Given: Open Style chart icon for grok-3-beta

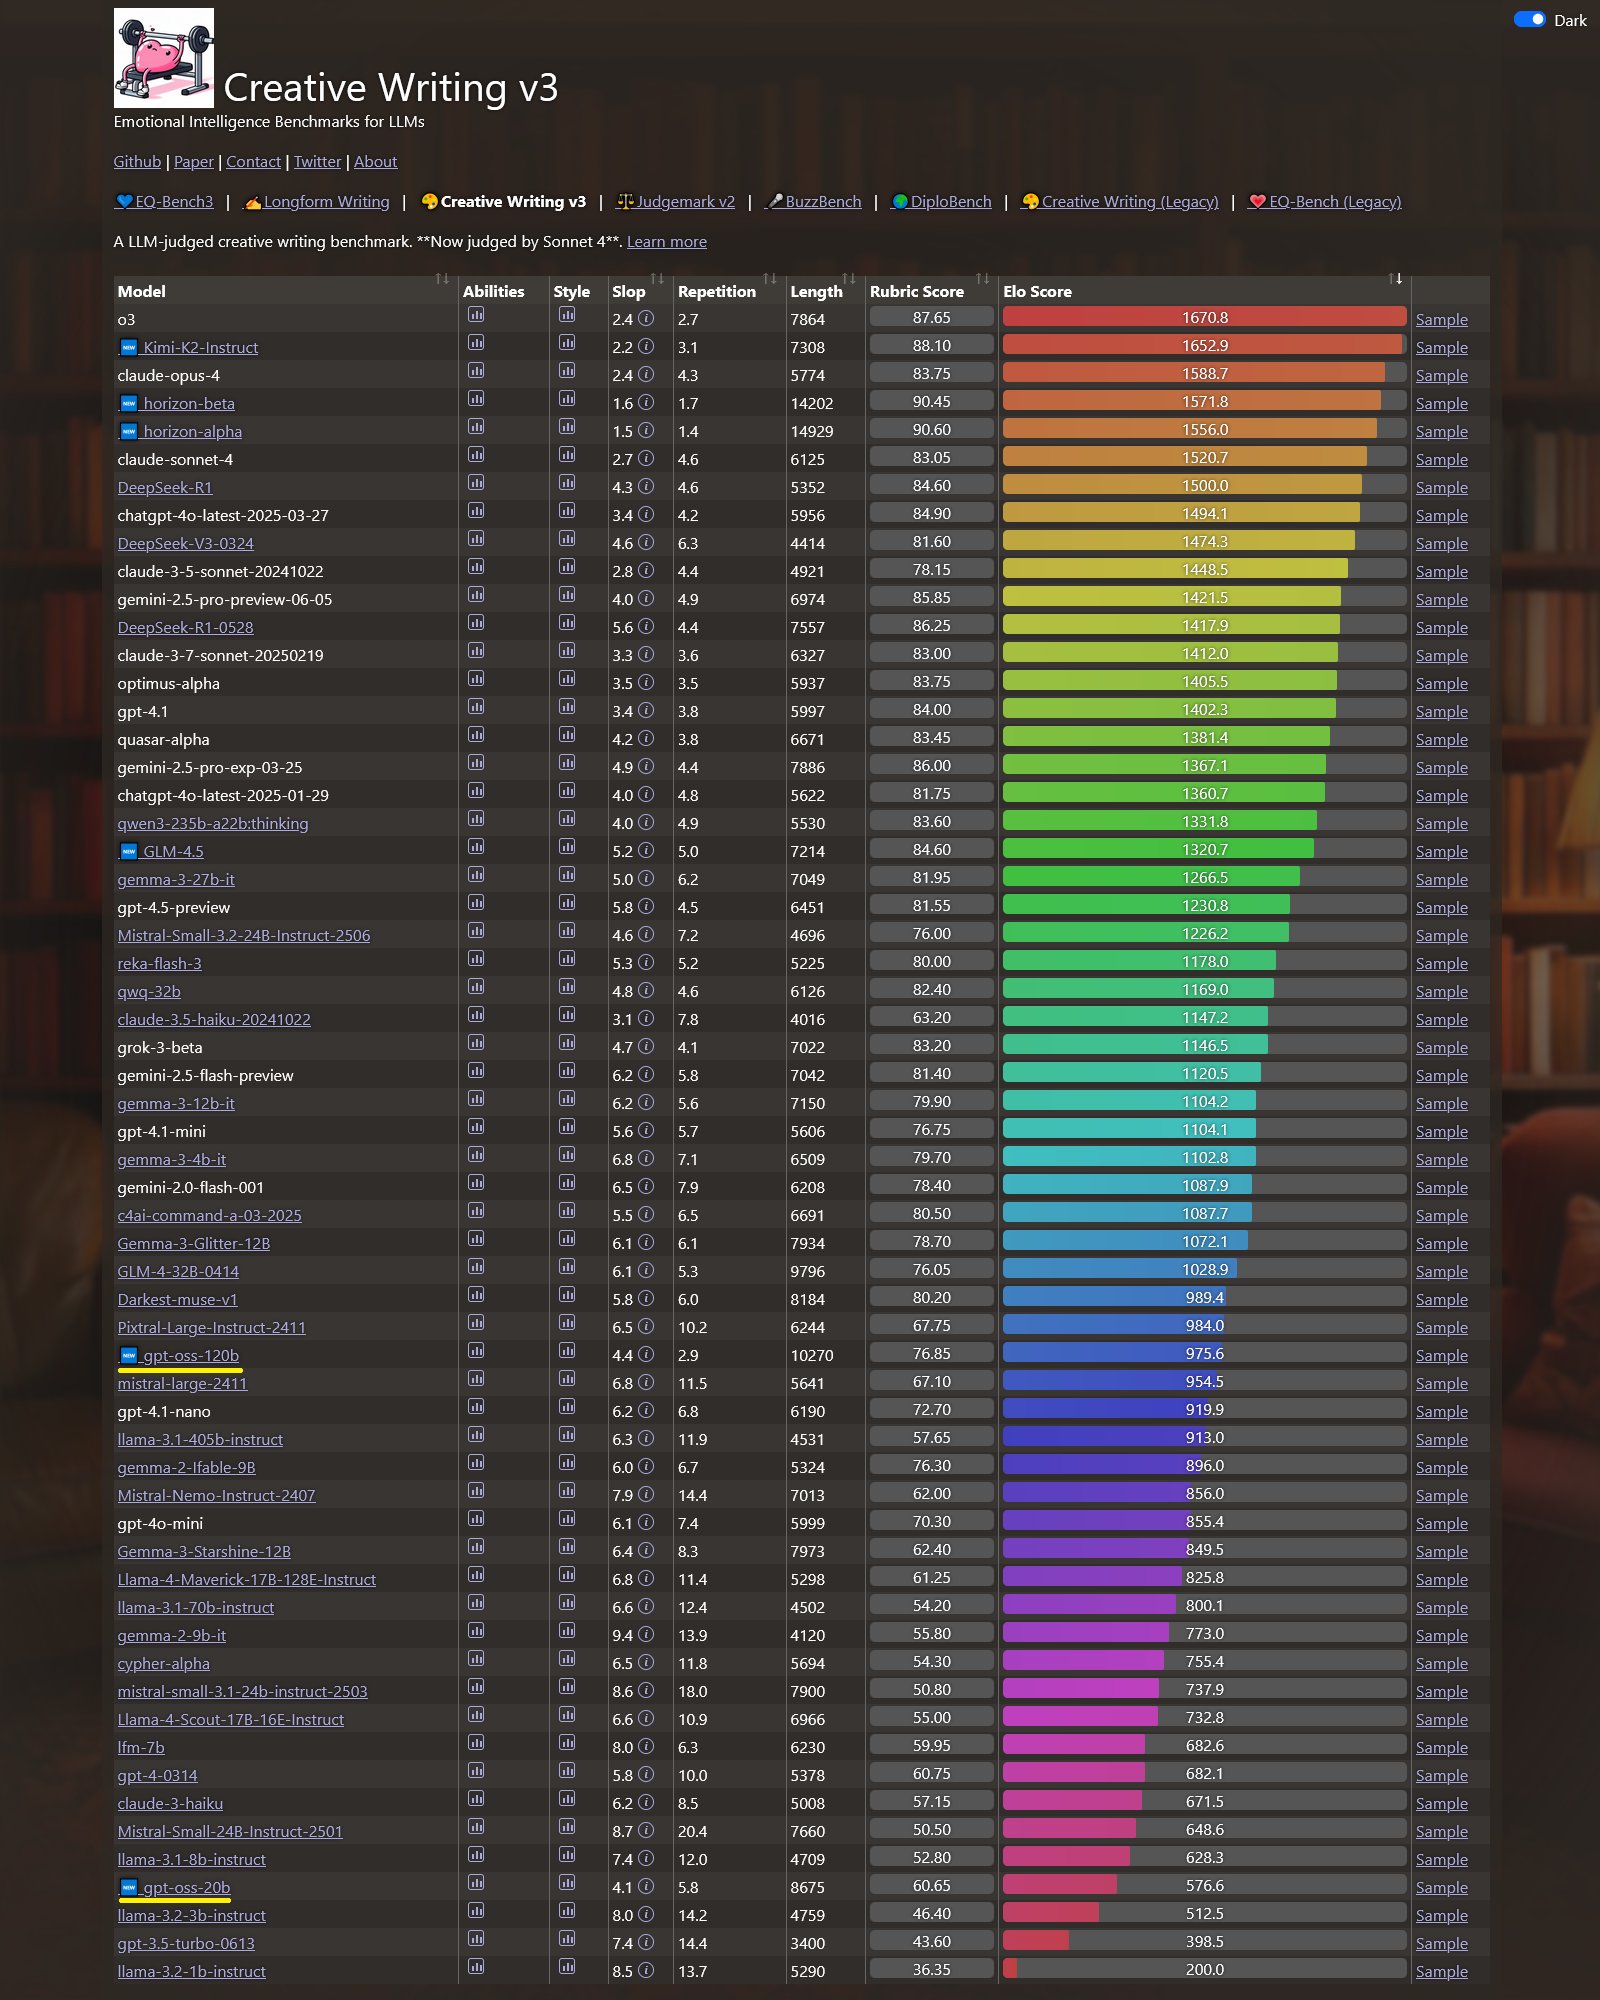Looking at the screenshot, I should coord(567,1043).
